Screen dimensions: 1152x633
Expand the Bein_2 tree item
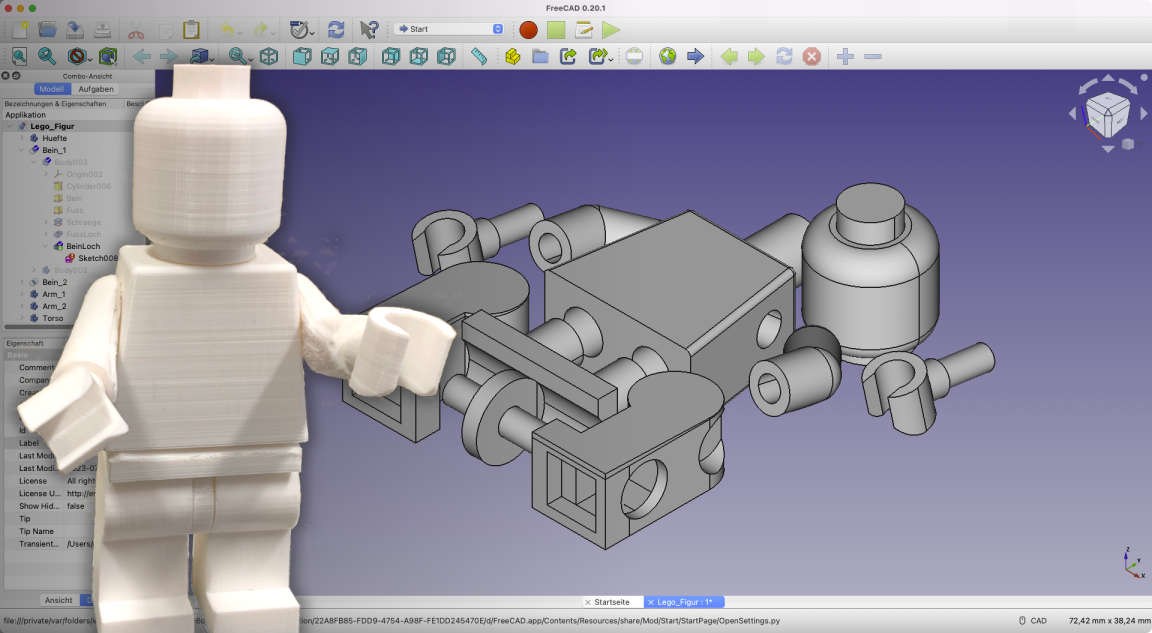pos(21,282)
